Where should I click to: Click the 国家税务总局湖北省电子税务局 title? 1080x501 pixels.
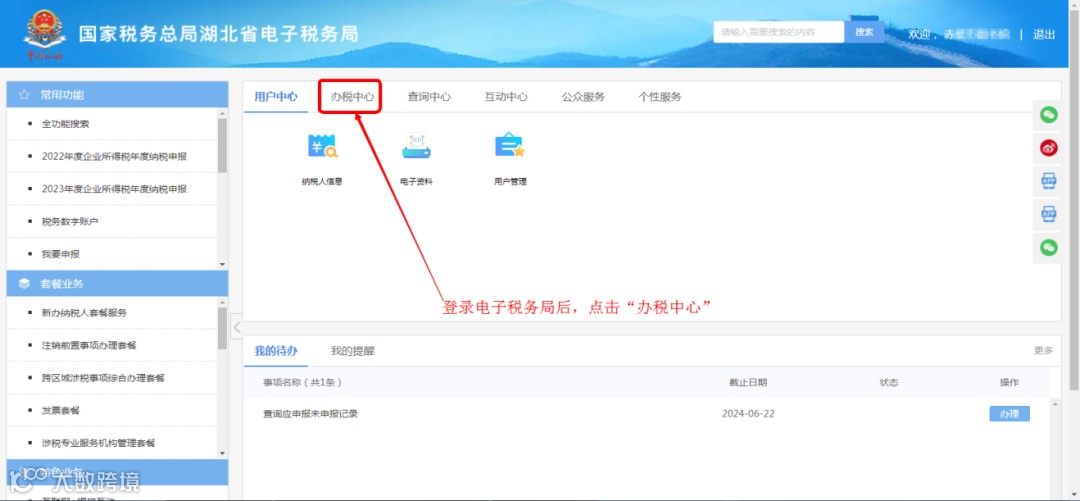[x=218, y=34]
